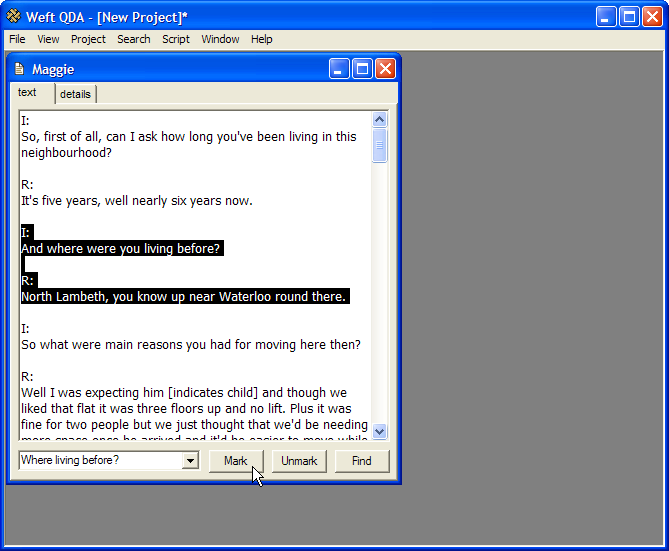Click the Find button
Screen dimensions: 669x551
pos(361,461)
